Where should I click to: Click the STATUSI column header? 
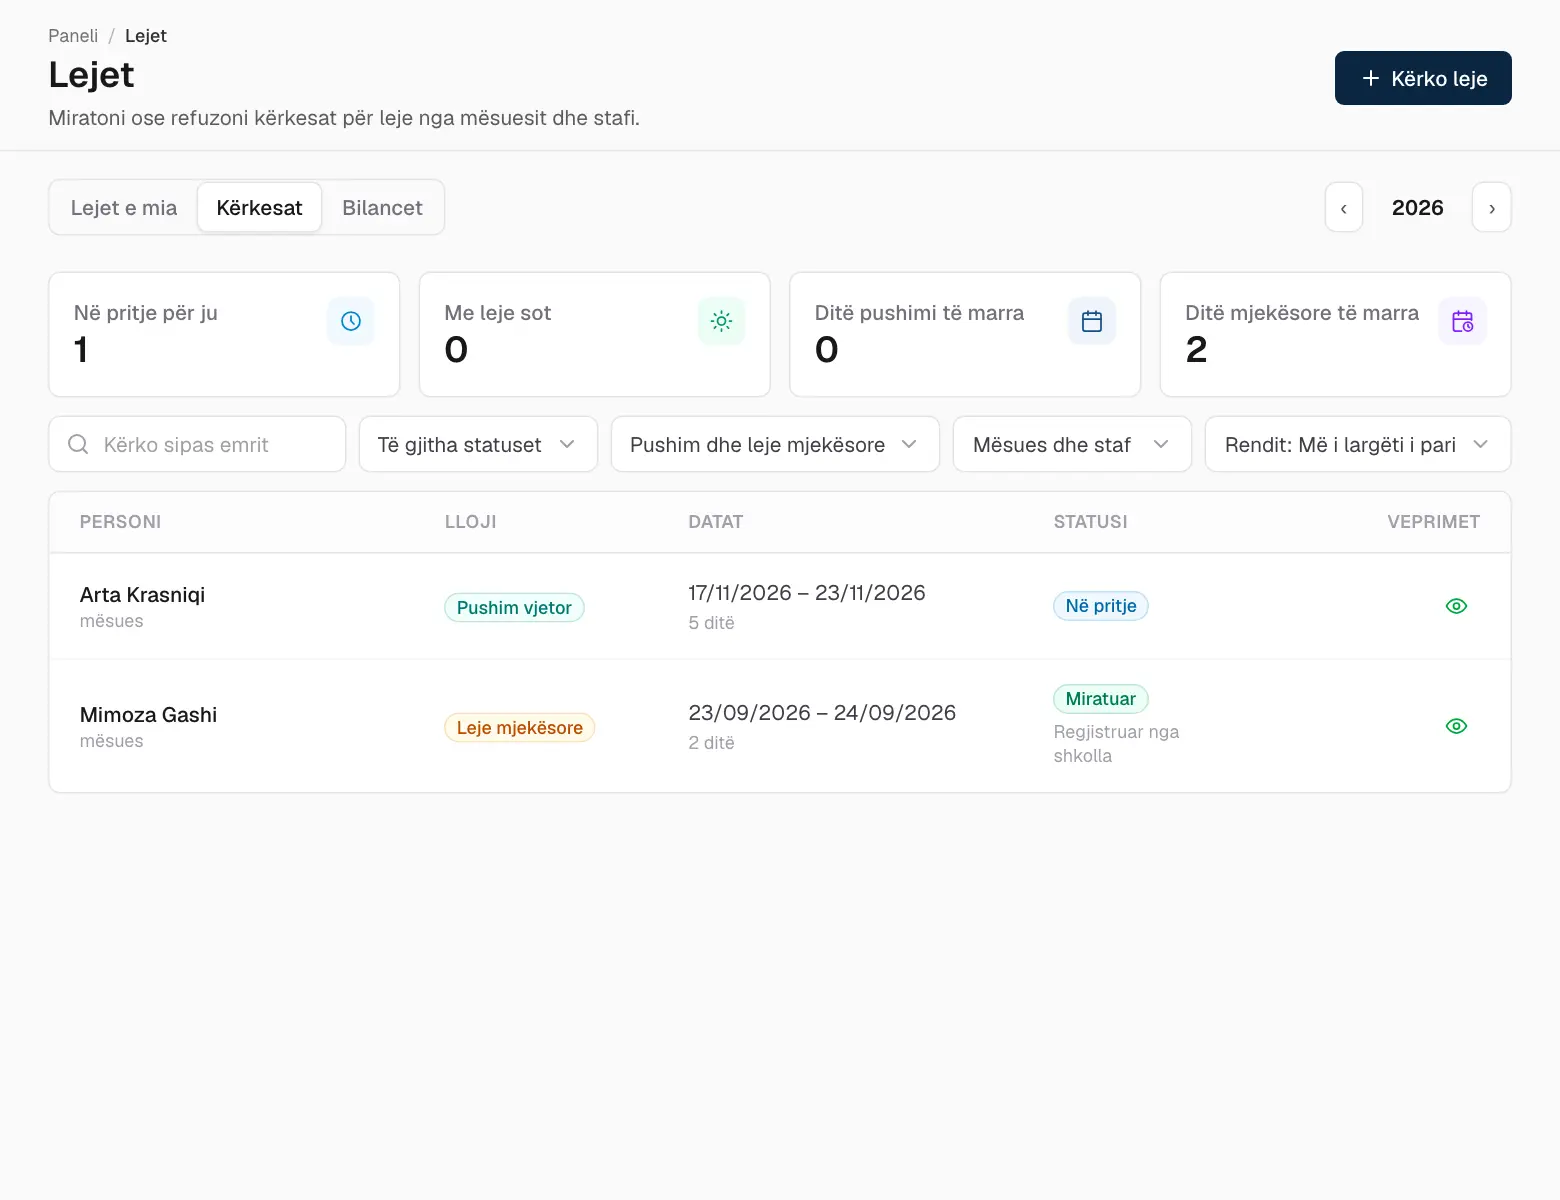(x=1090, y=522)
